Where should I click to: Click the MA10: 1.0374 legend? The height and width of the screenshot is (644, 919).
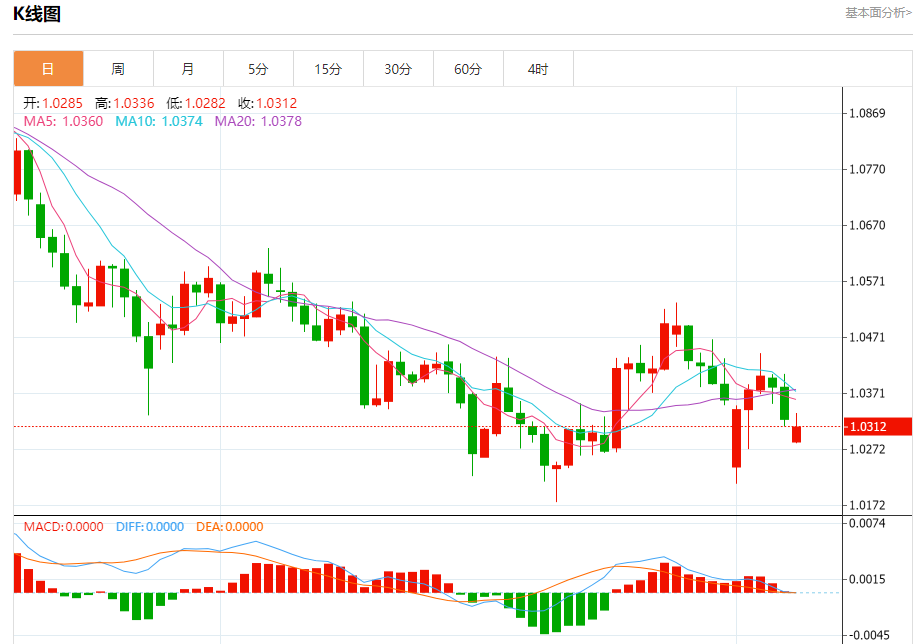tap(159, 121)
